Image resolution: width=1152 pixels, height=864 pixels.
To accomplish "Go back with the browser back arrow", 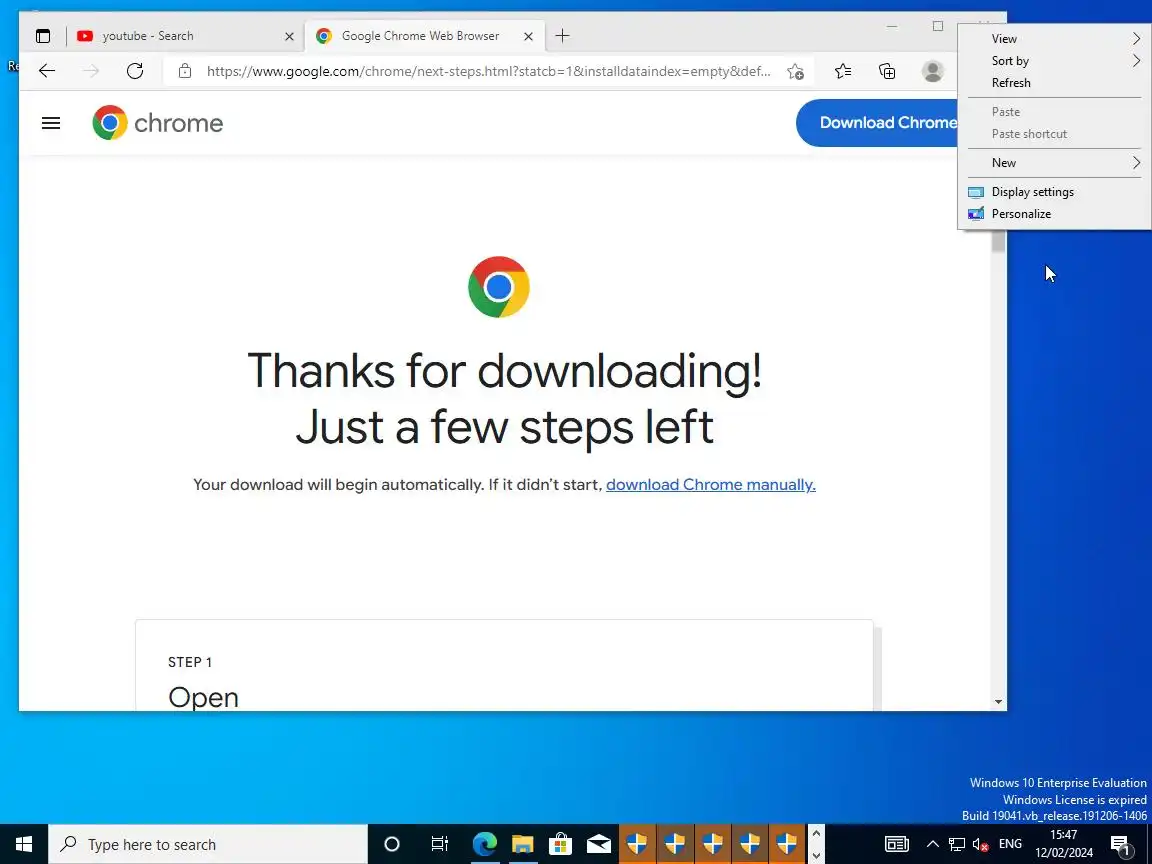I will [47, 71].
